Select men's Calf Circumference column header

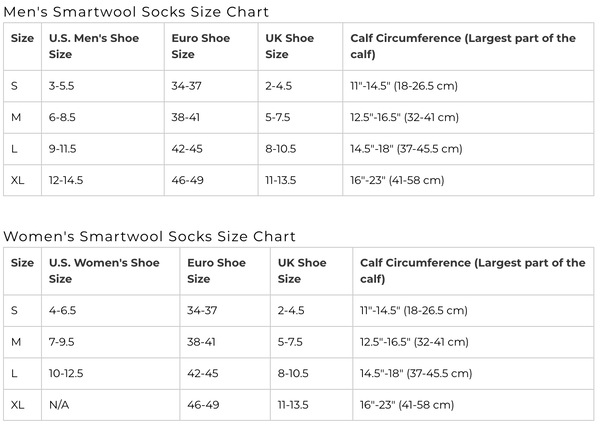463,46
